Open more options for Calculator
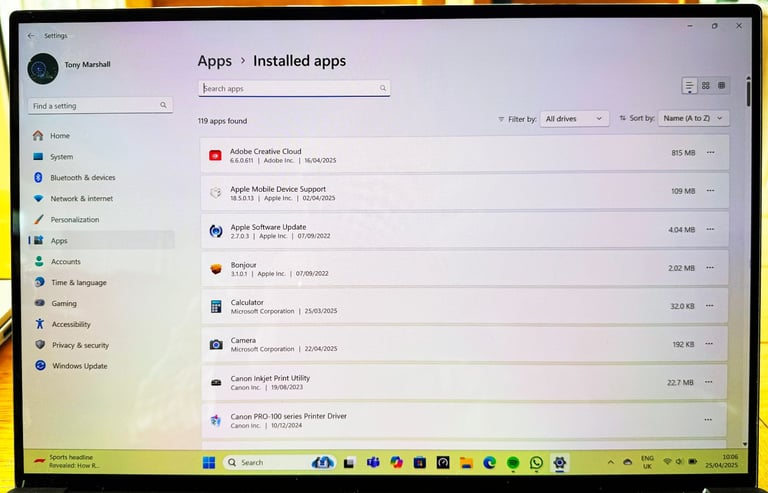Screen dimensions: 768x493 pos(709,306)
